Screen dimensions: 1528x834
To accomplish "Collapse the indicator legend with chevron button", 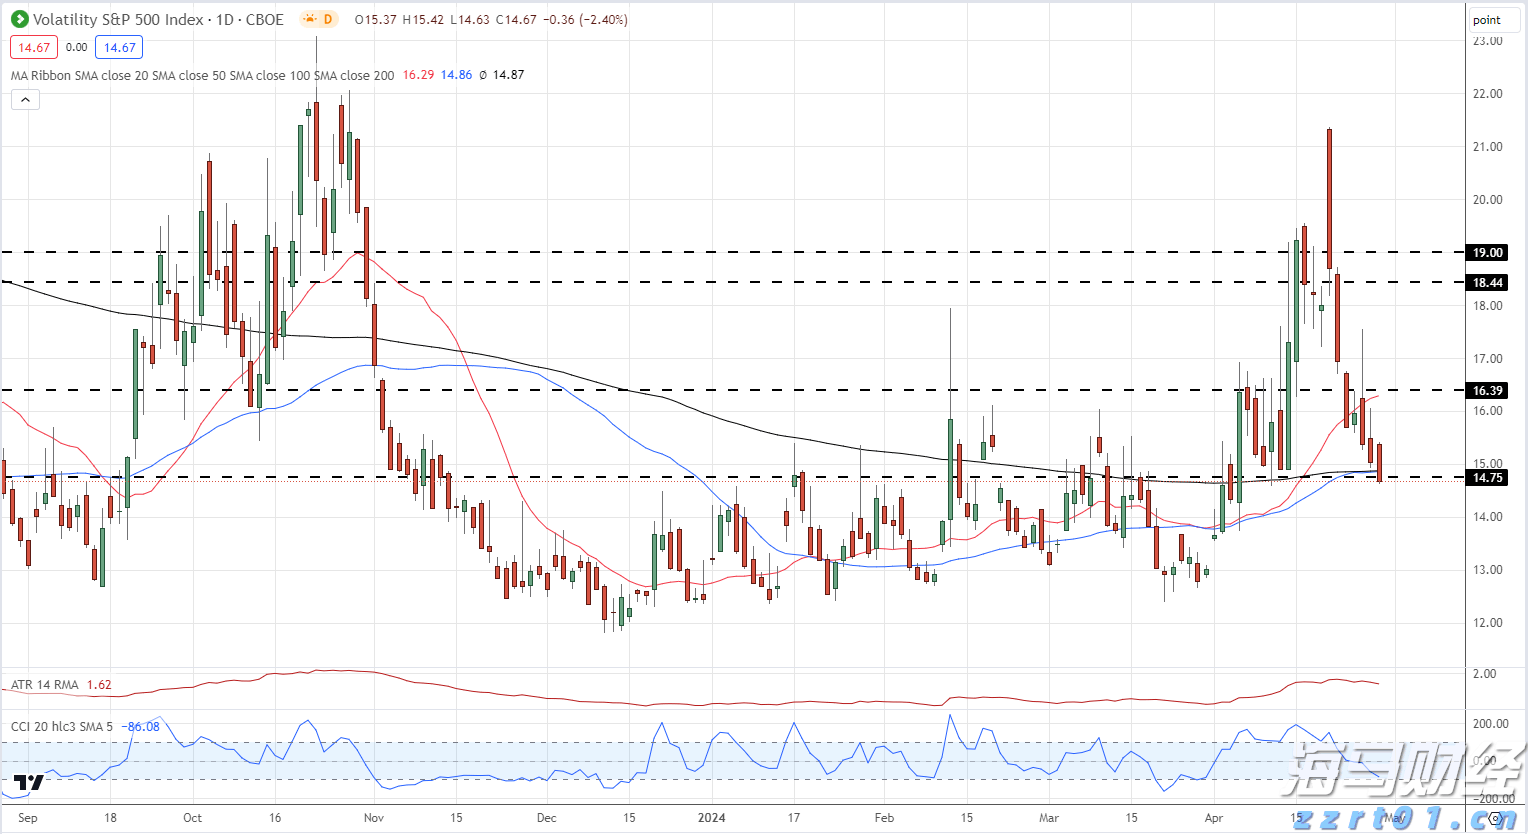I will click(x=25, y=99).
